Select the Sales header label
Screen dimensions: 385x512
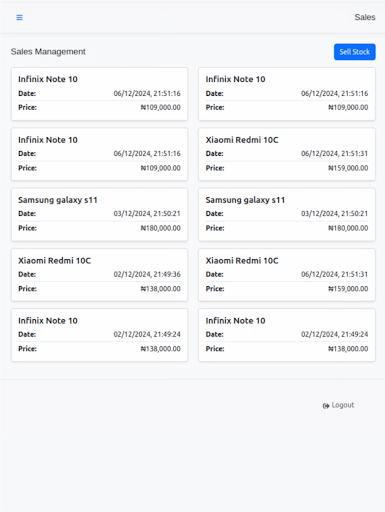click(365, 17)
